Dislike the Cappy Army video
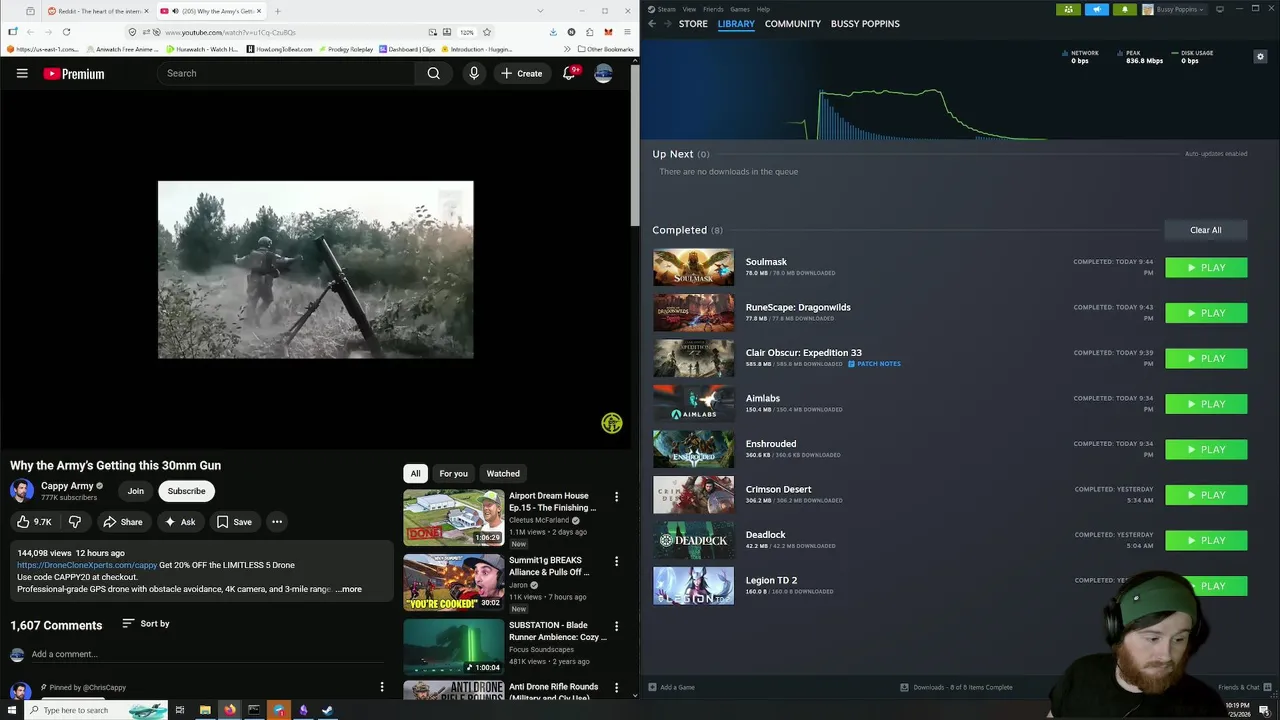1280x720 pixels. [x=75, y=522]
